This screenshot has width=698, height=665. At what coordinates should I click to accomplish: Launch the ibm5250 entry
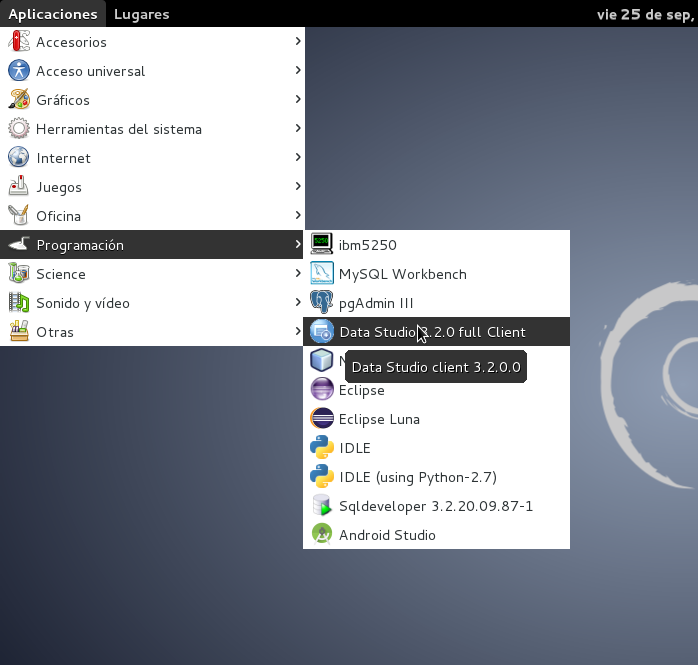436,244
